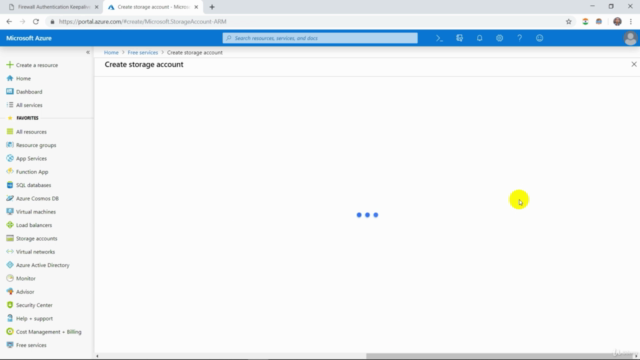Click the Monitor icon

coord(10,278)
